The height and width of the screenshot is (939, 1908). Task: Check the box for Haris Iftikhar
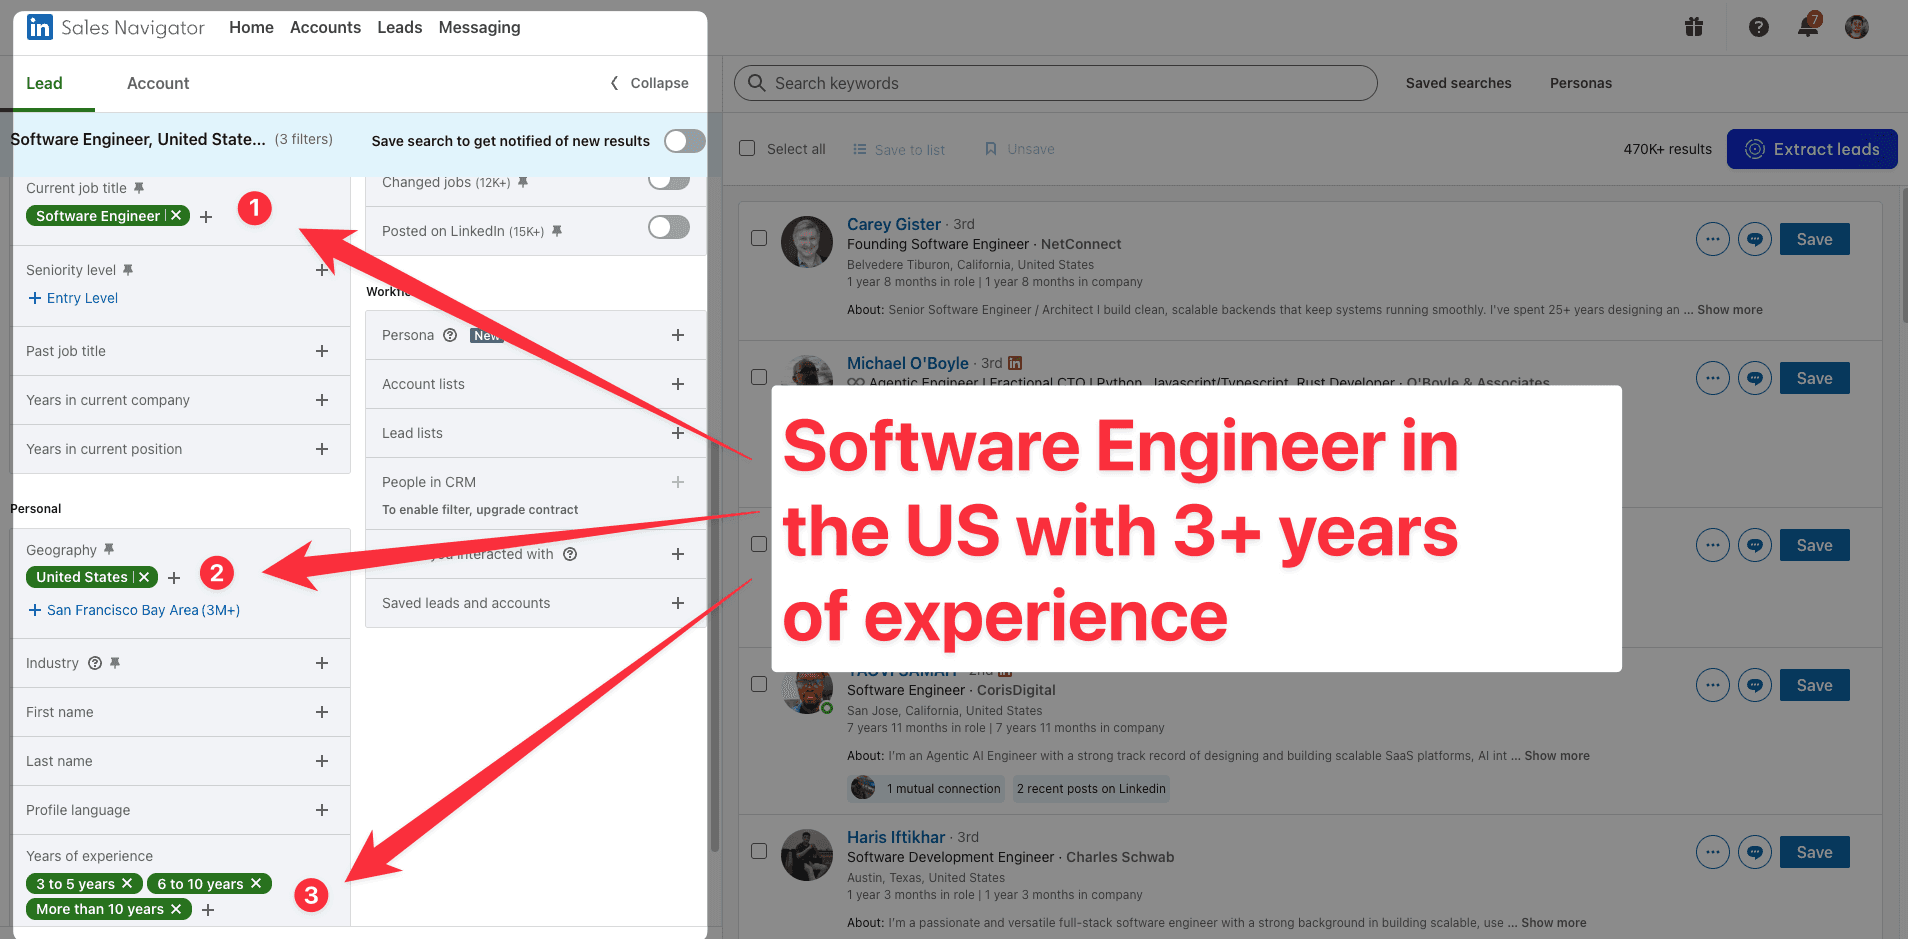point(759,851)
